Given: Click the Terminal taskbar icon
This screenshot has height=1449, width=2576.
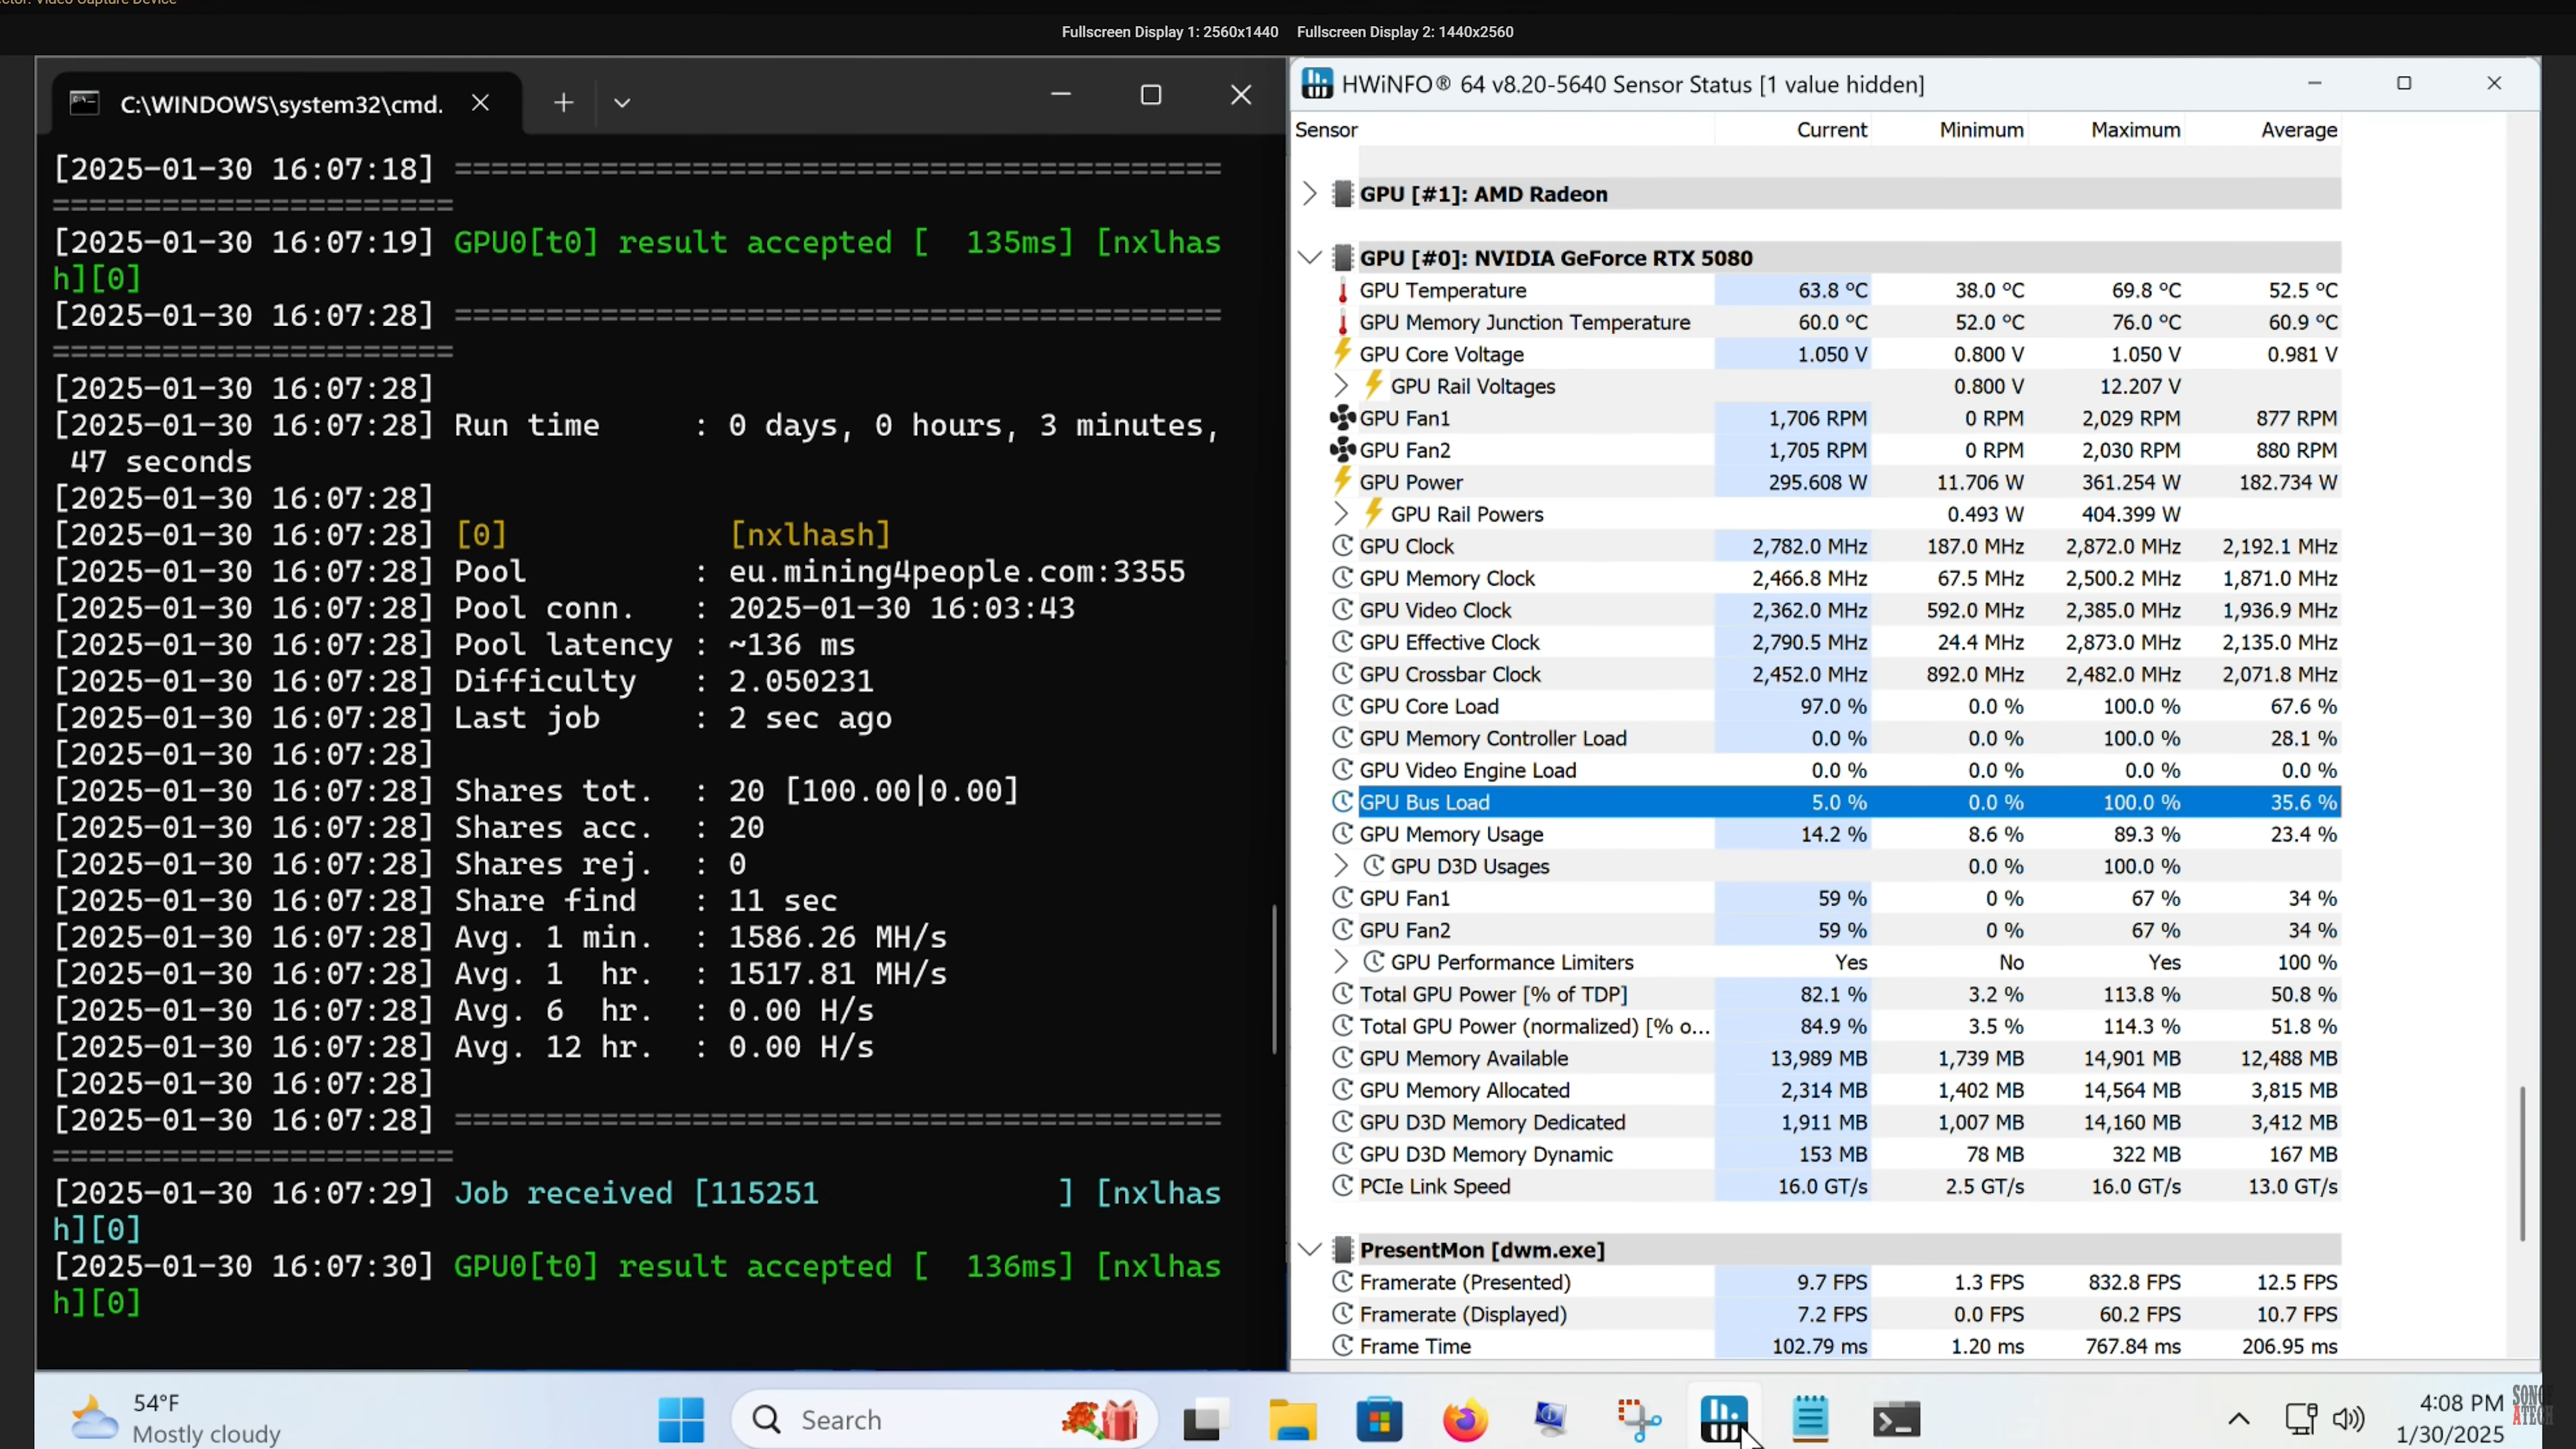Looking at the screenshot, I should [1897, 1420].
